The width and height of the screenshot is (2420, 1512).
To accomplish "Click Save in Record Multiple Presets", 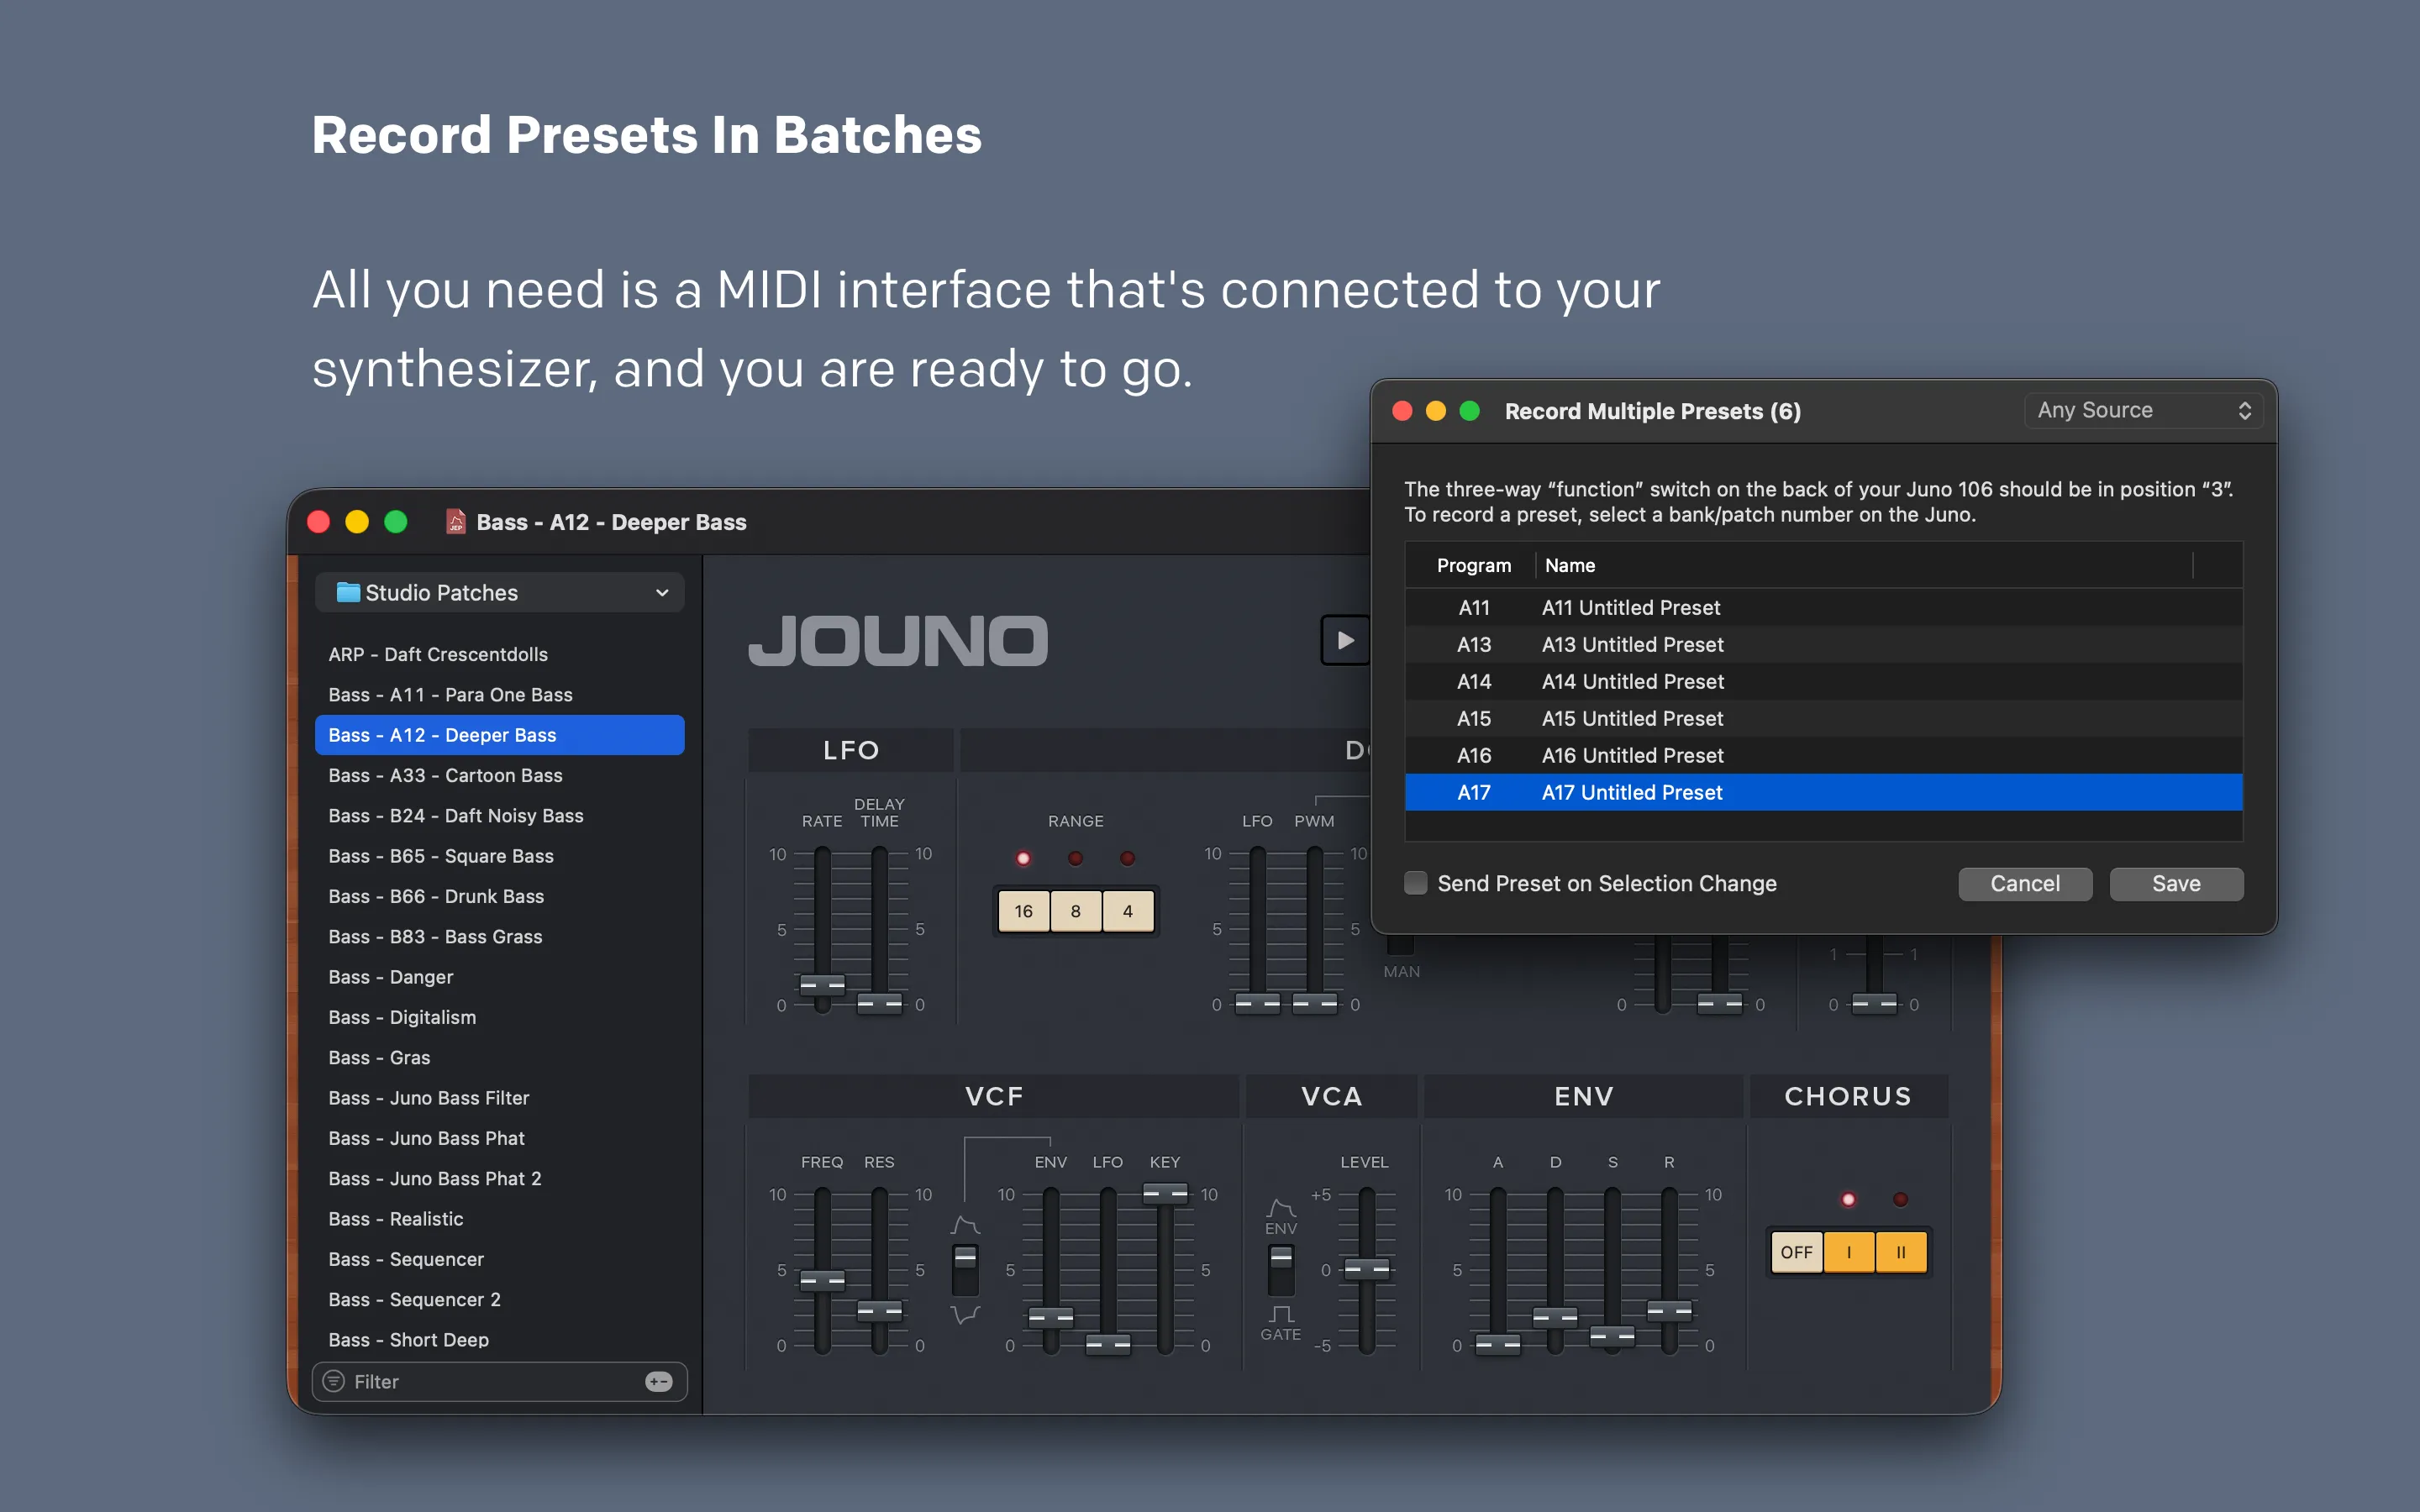I will point(2176,884).
